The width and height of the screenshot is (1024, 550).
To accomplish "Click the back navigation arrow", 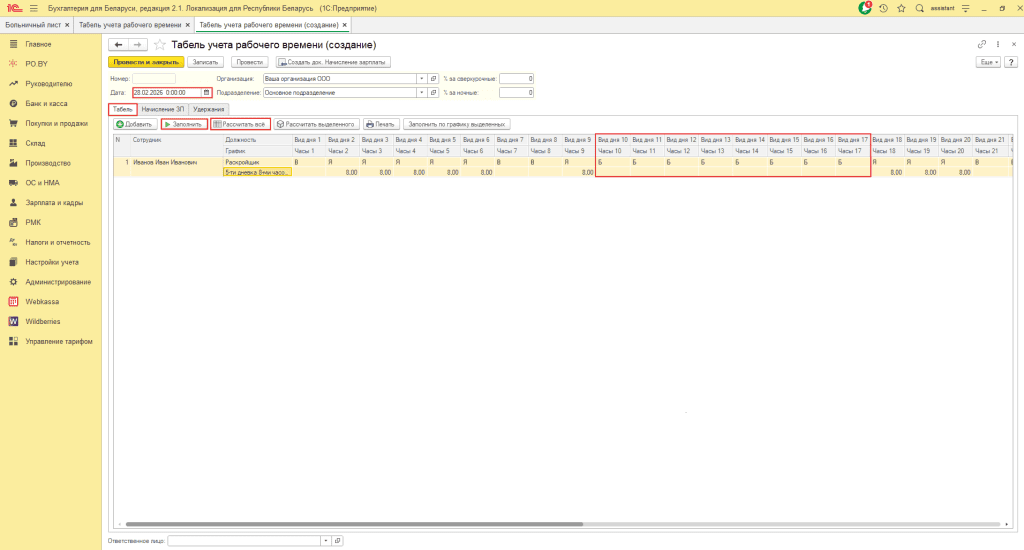I will (x=118, y=45).
